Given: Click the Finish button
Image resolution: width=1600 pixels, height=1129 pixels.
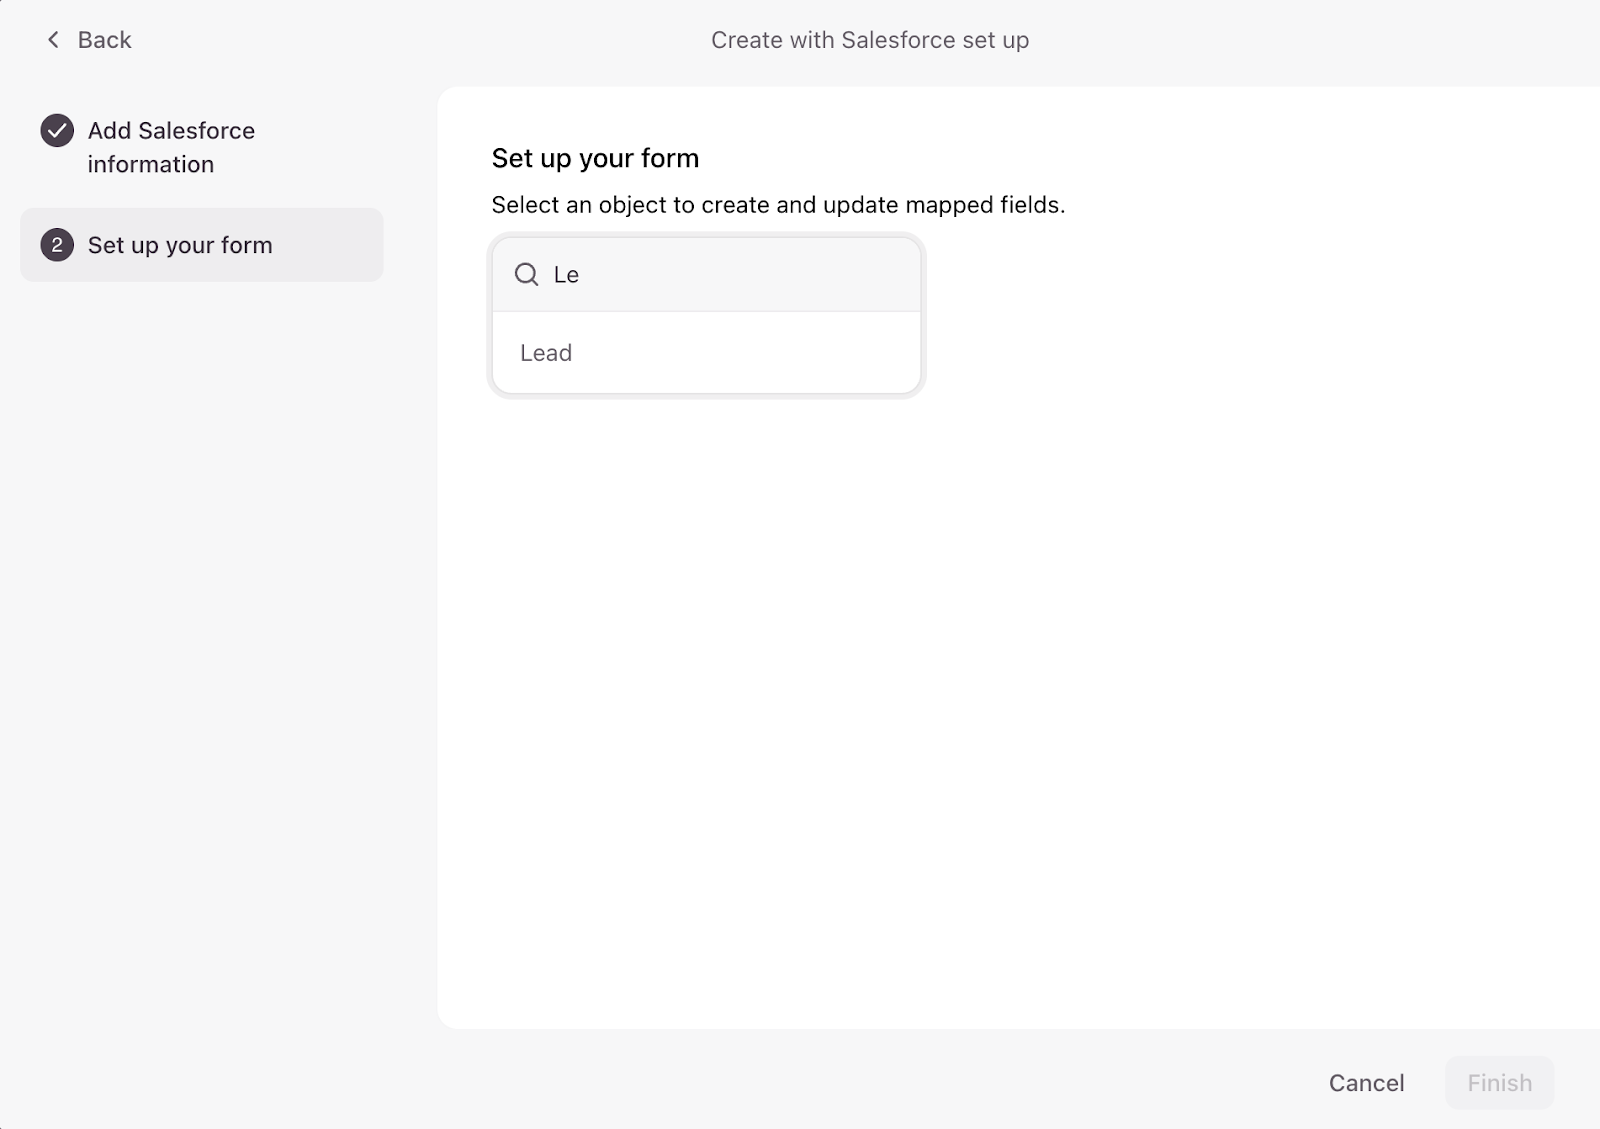Looking at the screenshot, I should [1498, 1083].
